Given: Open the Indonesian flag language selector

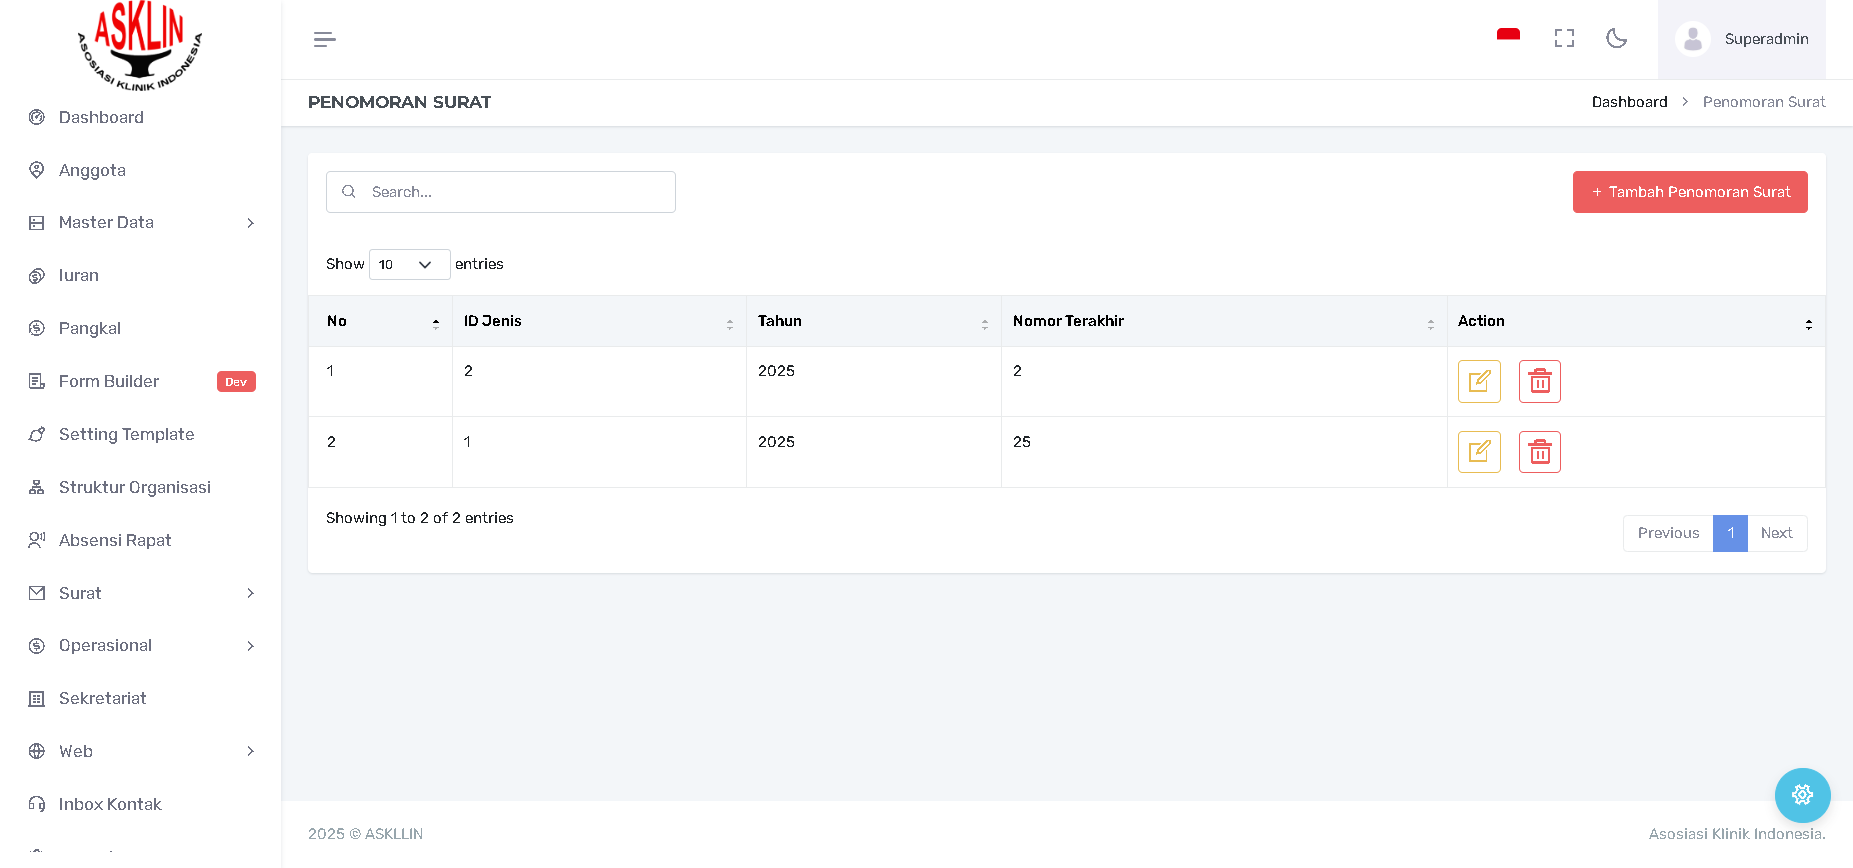Looking at the screenshot, I should pos(1508,37).
